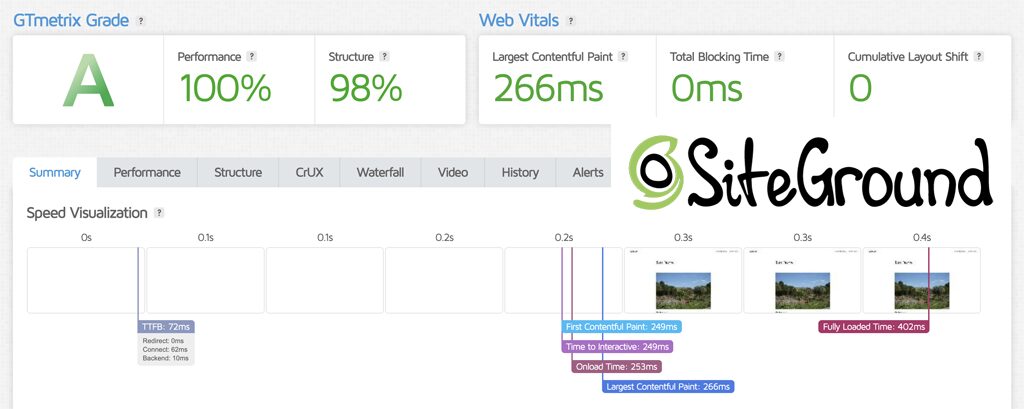Click help icon next to GTmetrix Grade

pos(141,21)
